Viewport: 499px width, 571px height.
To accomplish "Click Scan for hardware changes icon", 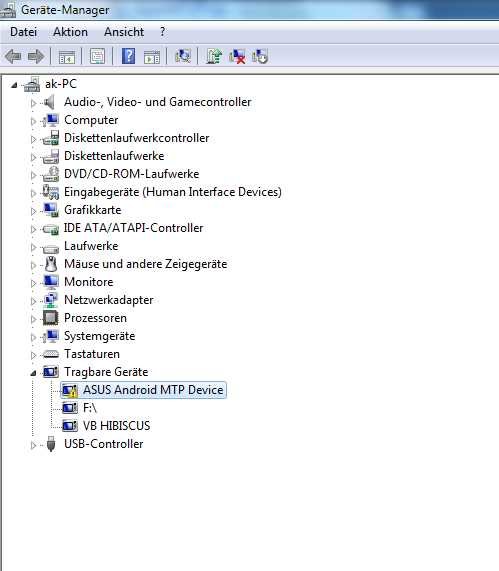I will point(183,56).
